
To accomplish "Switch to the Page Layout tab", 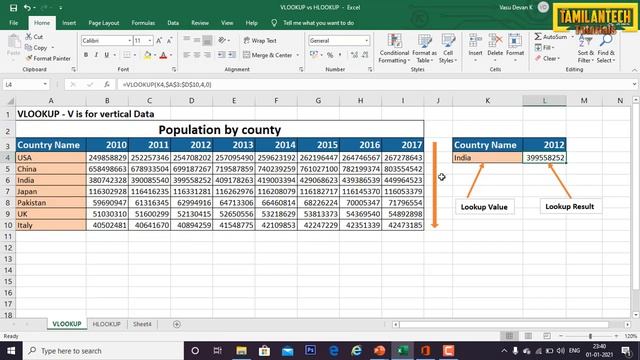I will click(x=104, y=23).
